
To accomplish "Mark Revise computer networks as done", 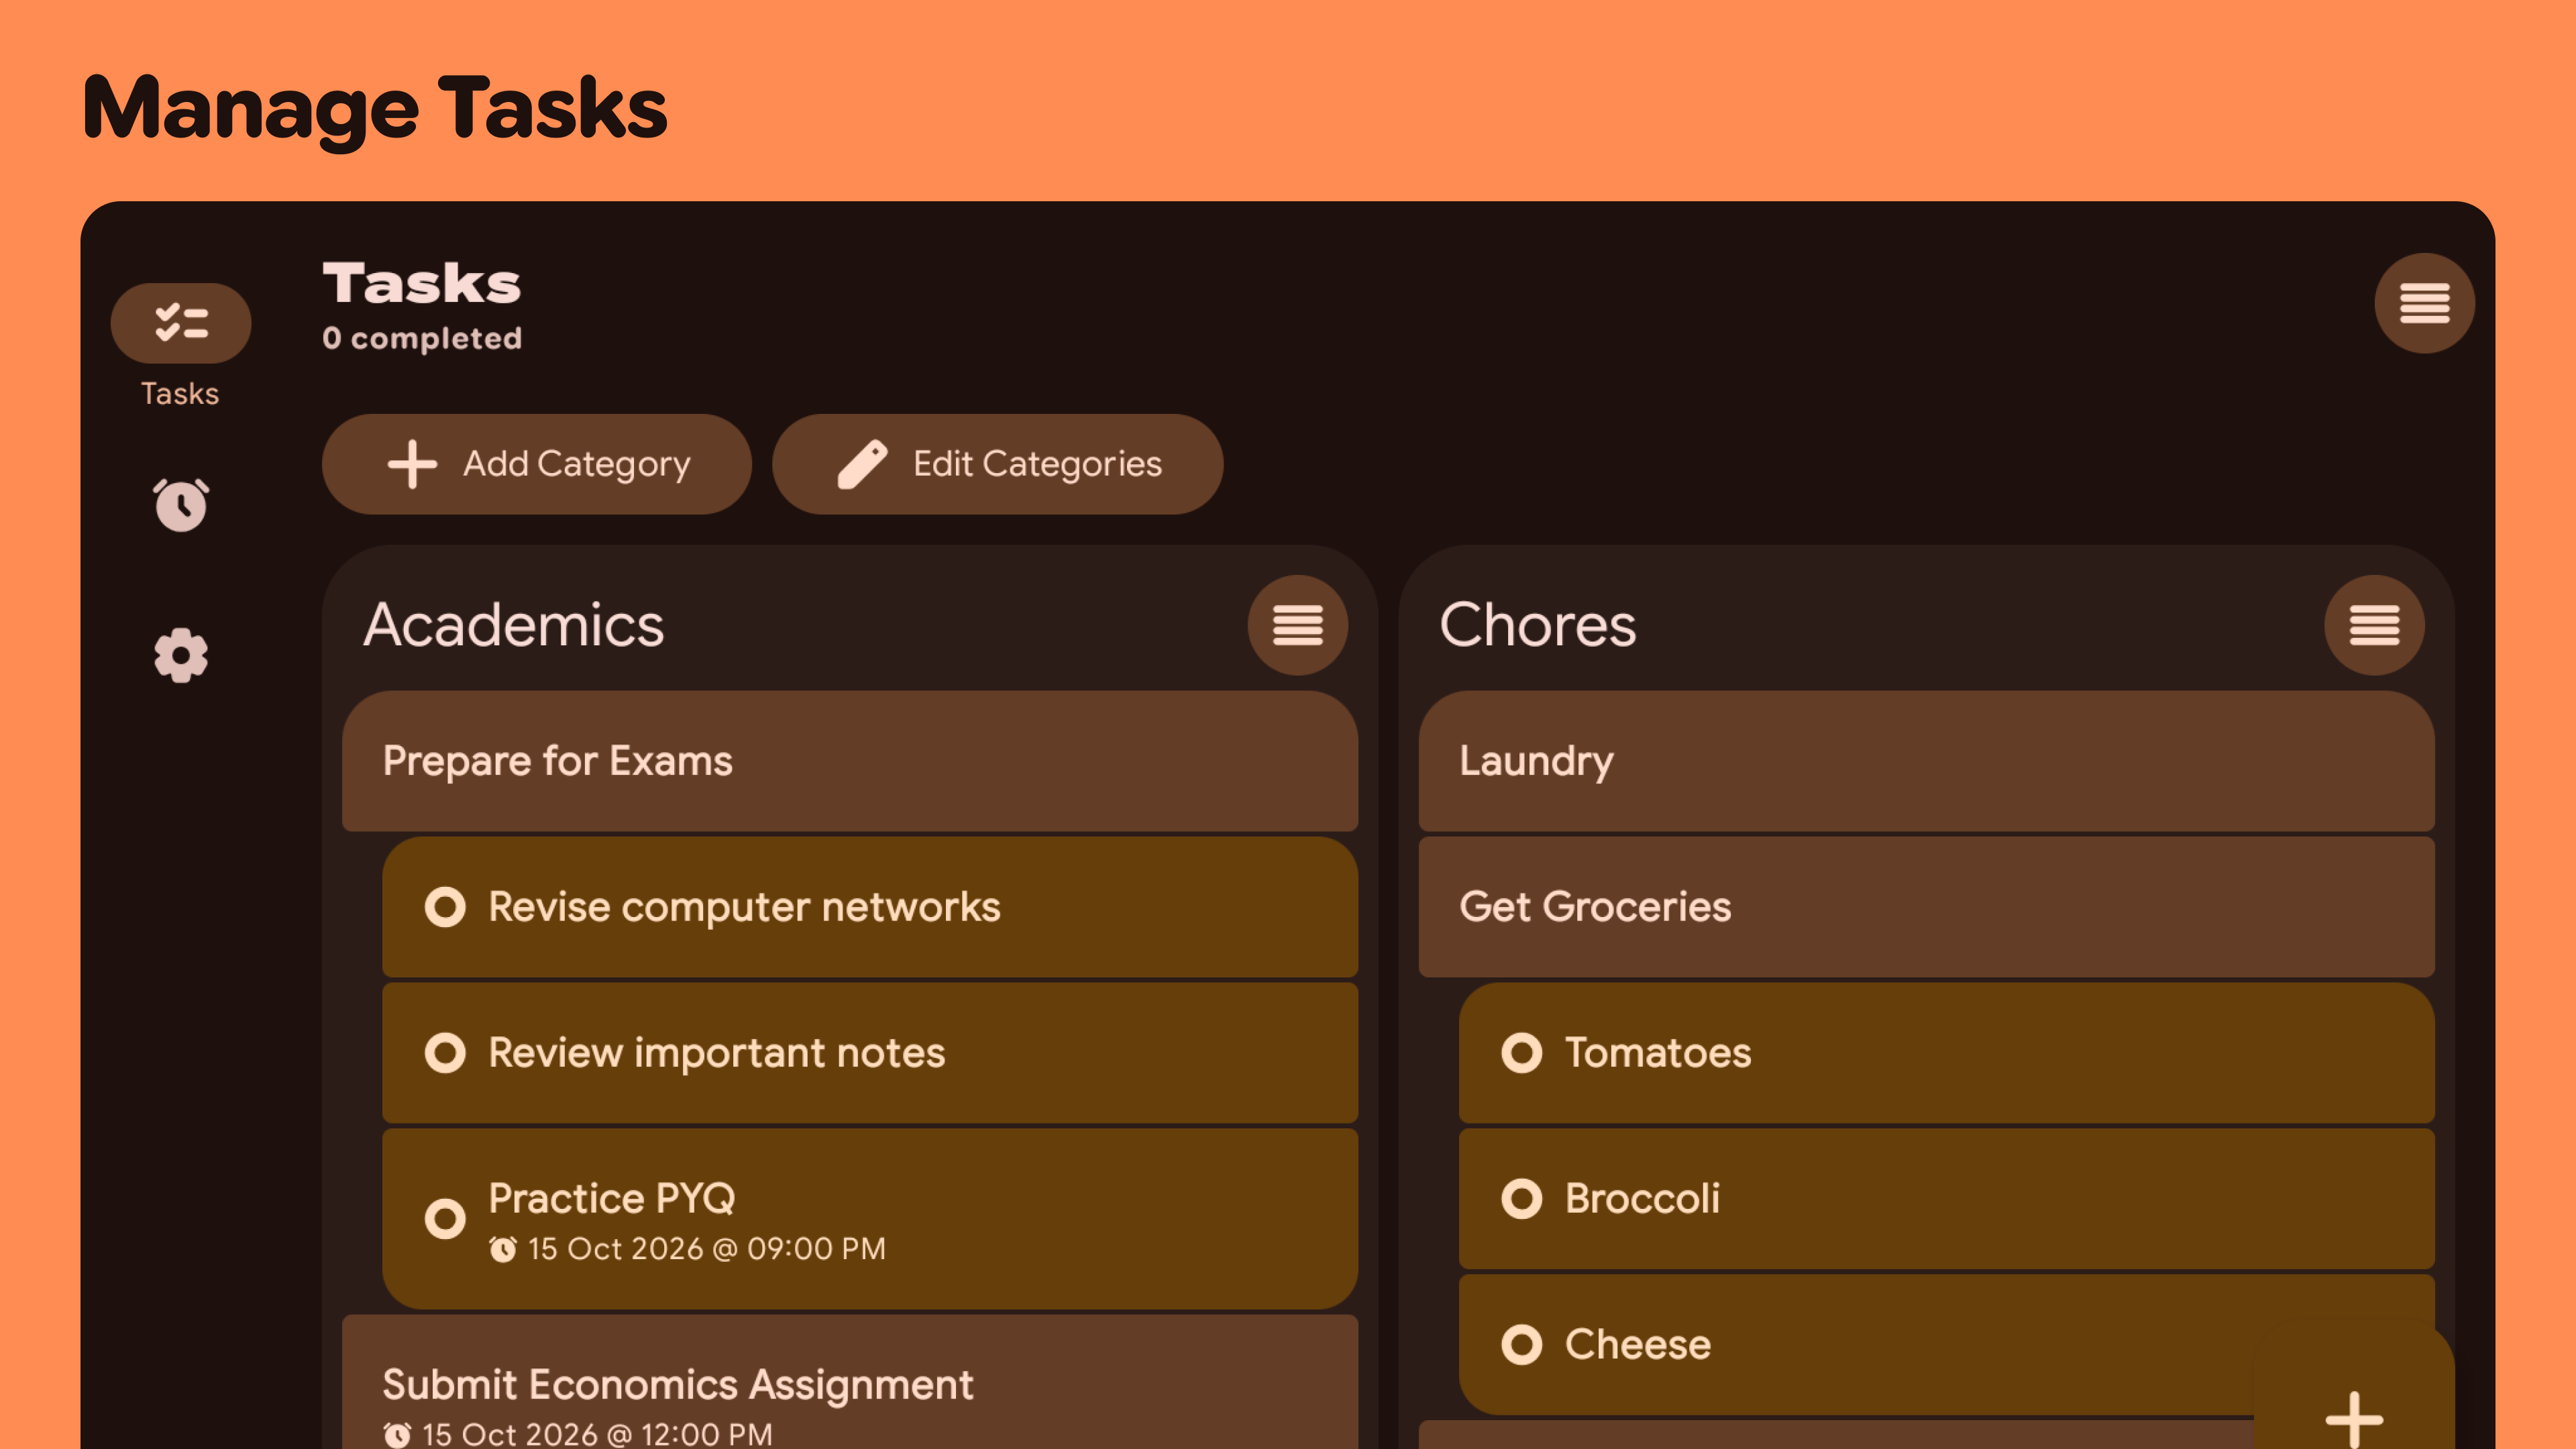I will (445, 907).
